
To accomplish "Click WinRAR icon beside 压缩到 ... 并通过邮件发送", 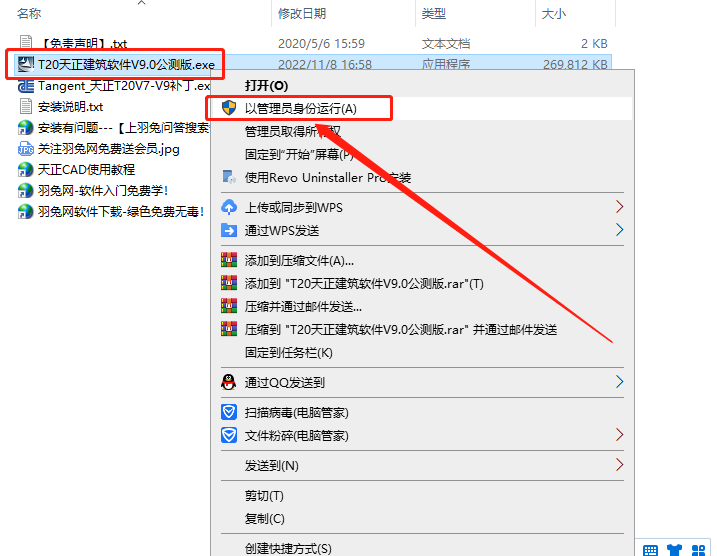I will click(x=229, y=328).
